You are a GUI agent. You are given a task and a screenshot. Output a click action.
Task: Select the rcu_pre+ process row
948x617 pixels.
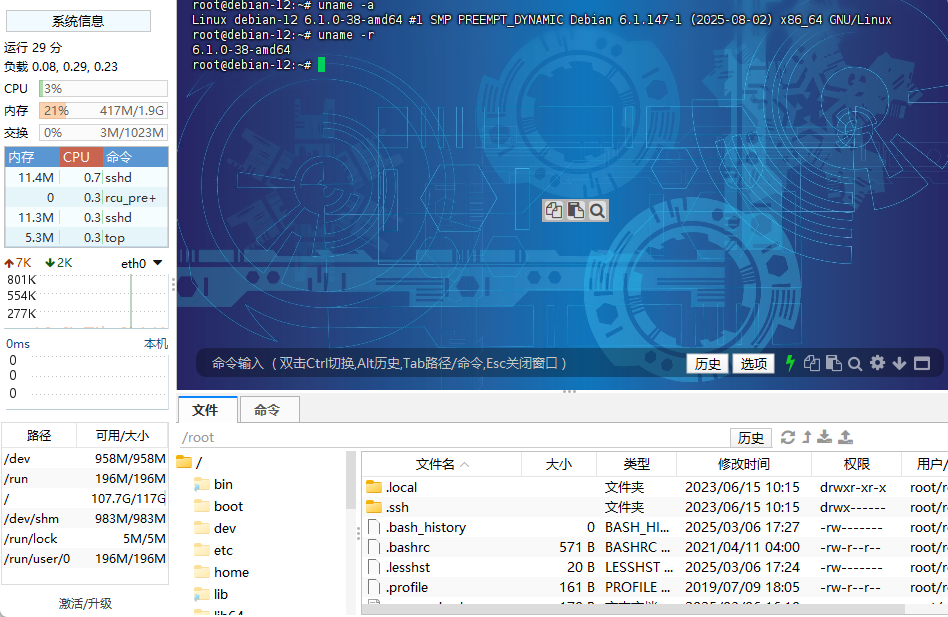86,198
